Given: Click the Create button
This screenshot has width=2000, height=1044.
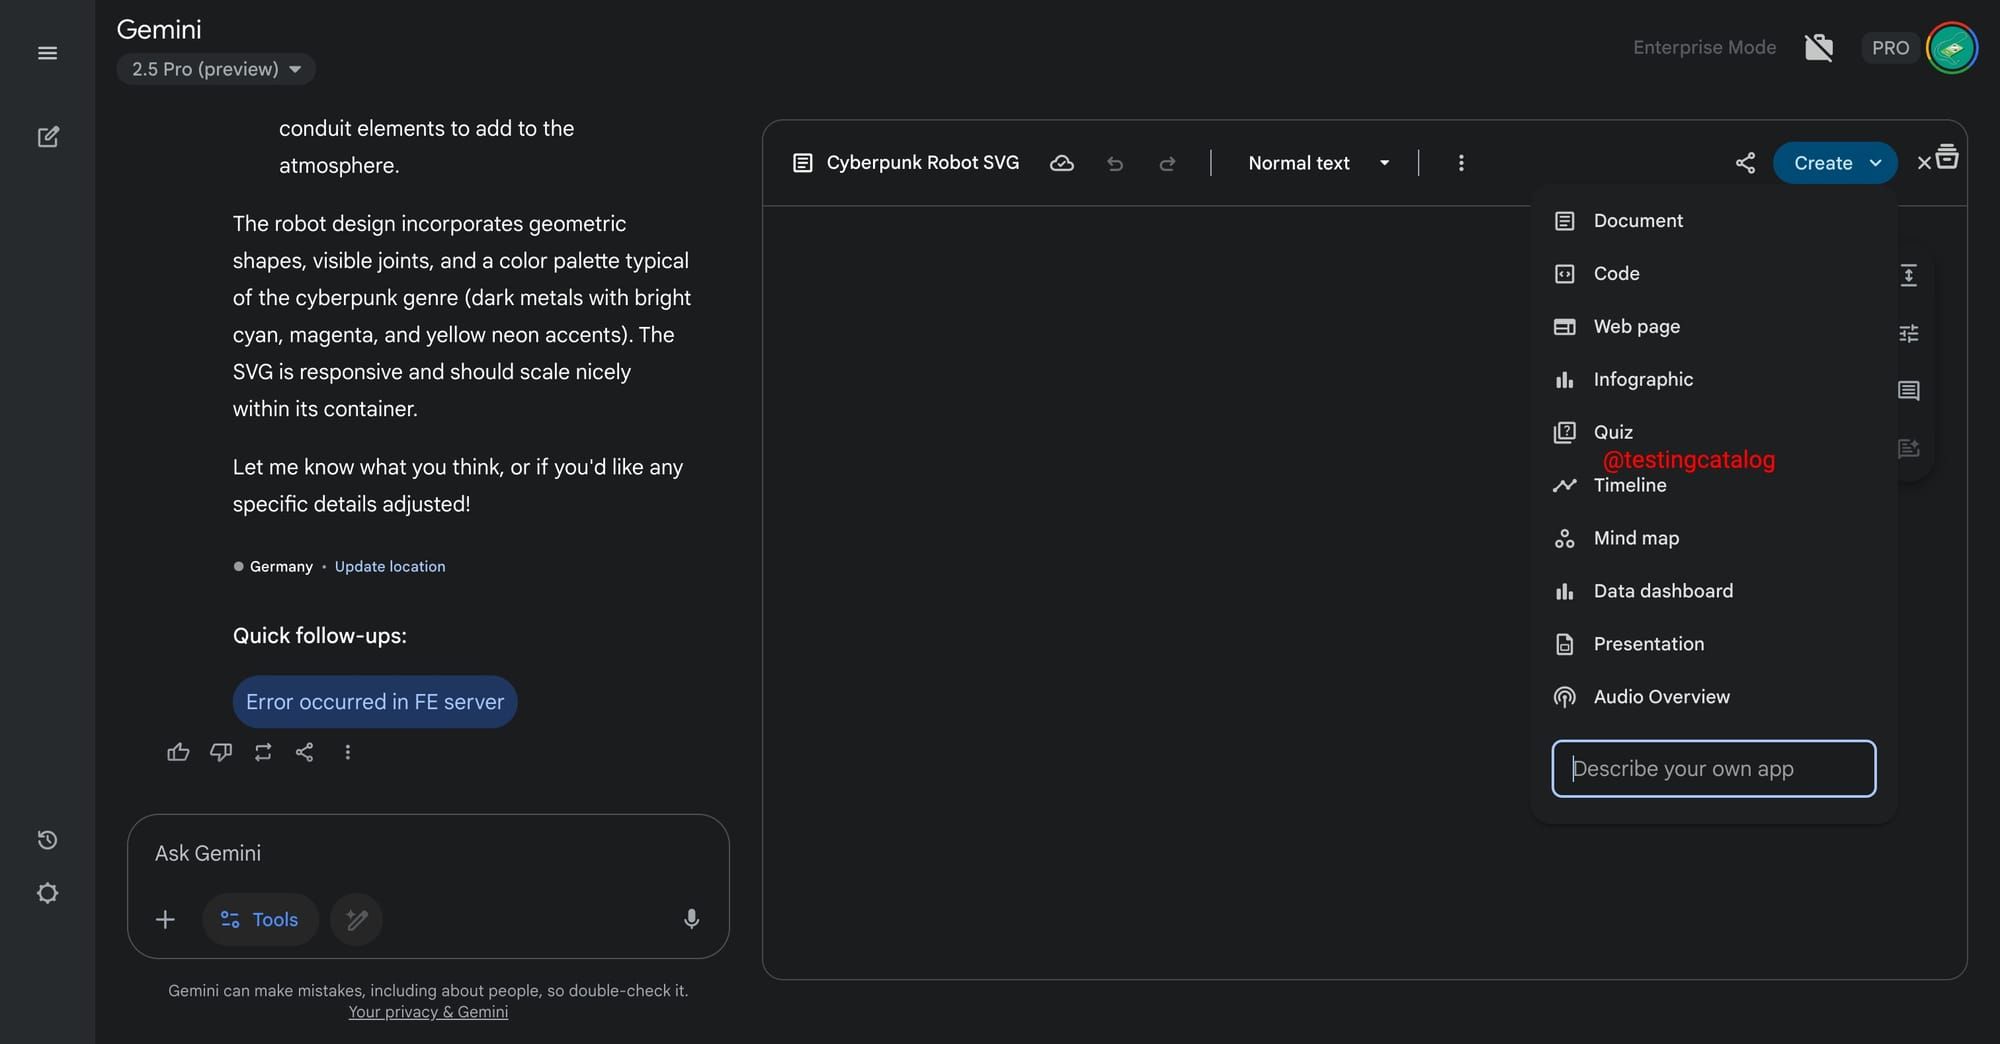Looking at the screenshot, I should point(1835,163).
